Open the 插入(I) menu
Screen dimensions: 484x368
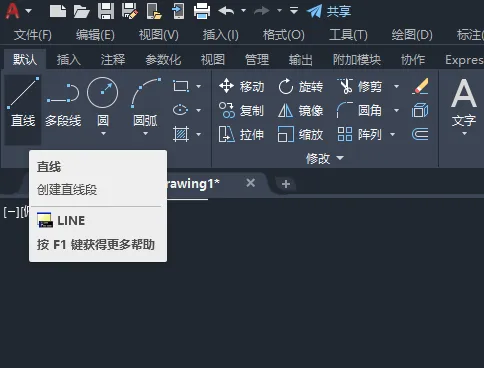221,35
